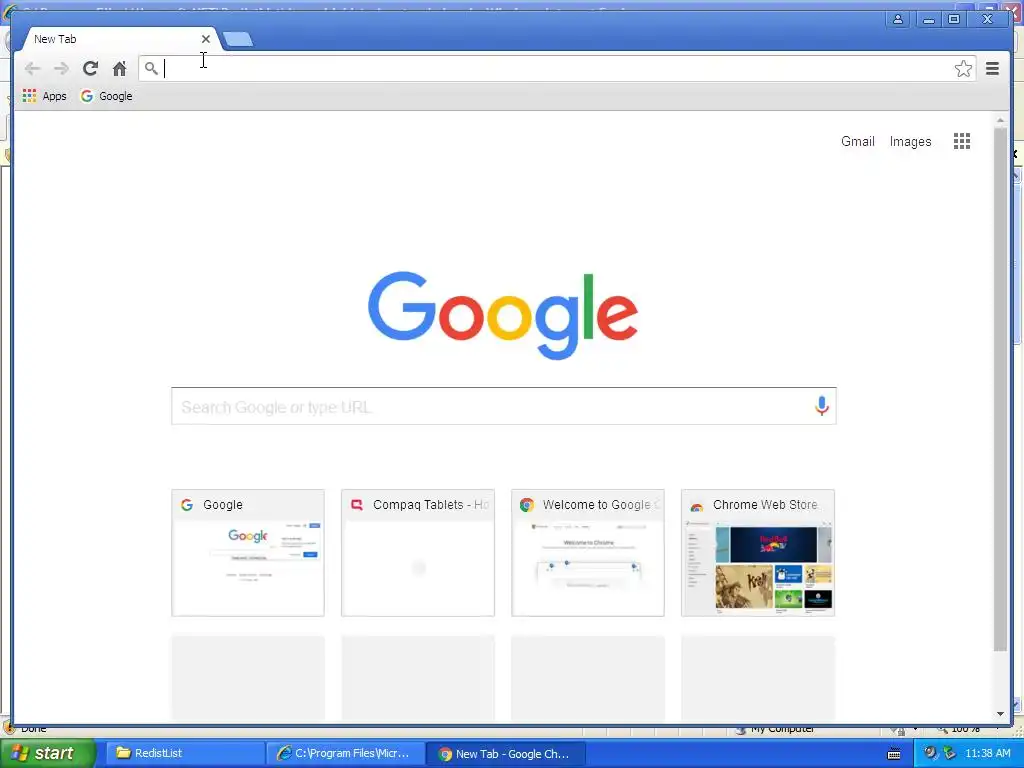Focus the address bar field
Screen dimensions: 1024x768
557,69
